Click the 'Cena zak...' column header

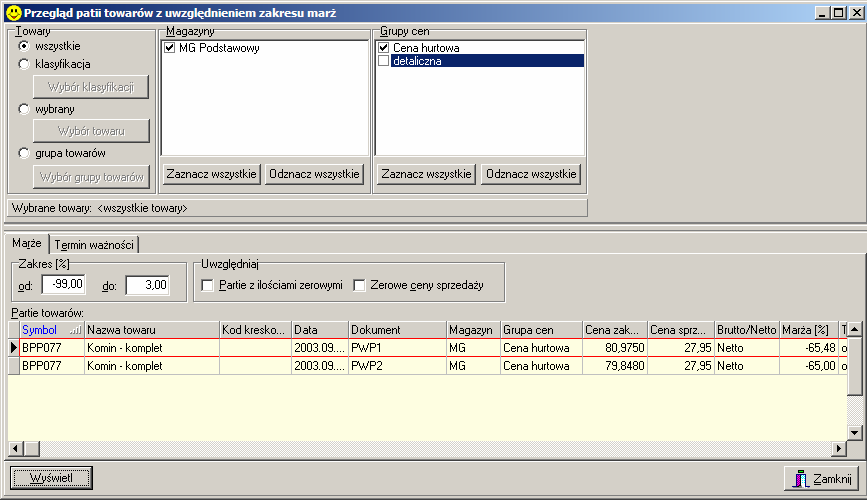click(615, 330)
